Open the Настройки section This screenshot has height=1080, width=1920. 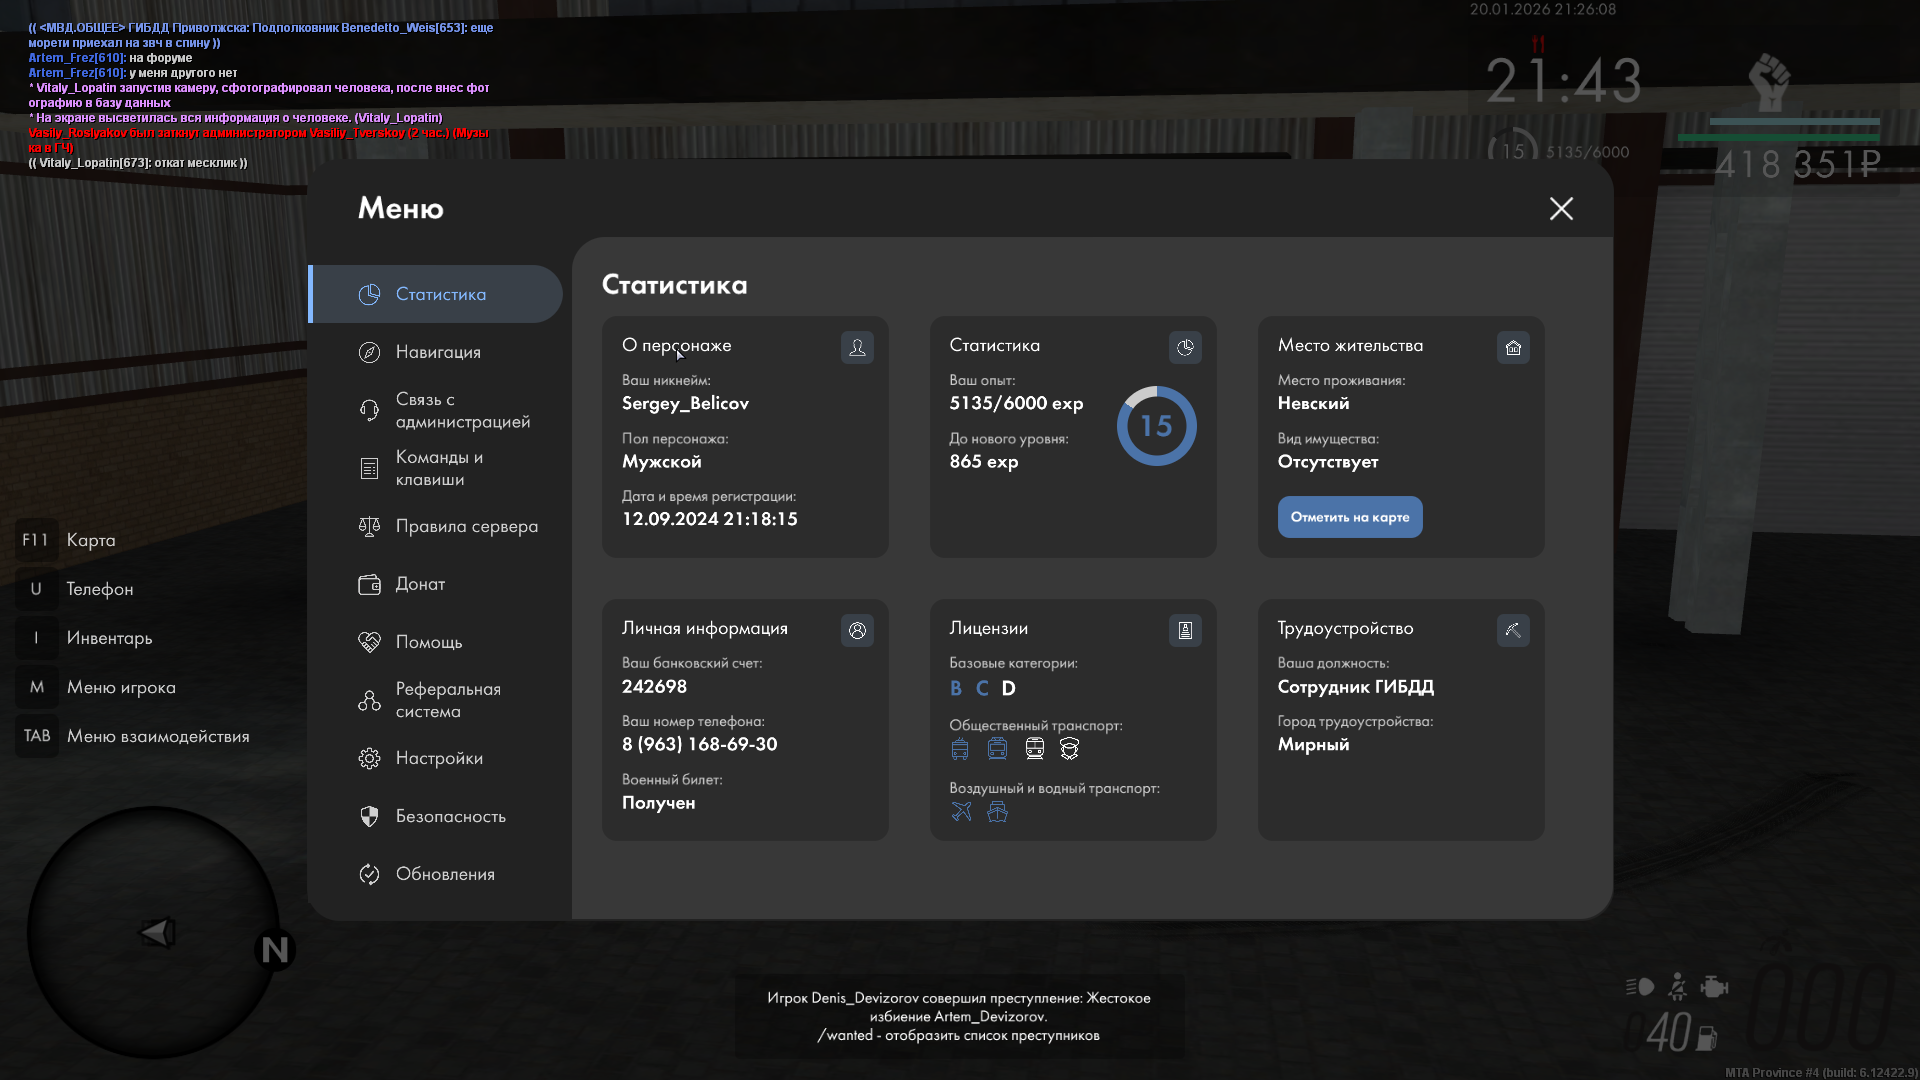click(439, 758)
